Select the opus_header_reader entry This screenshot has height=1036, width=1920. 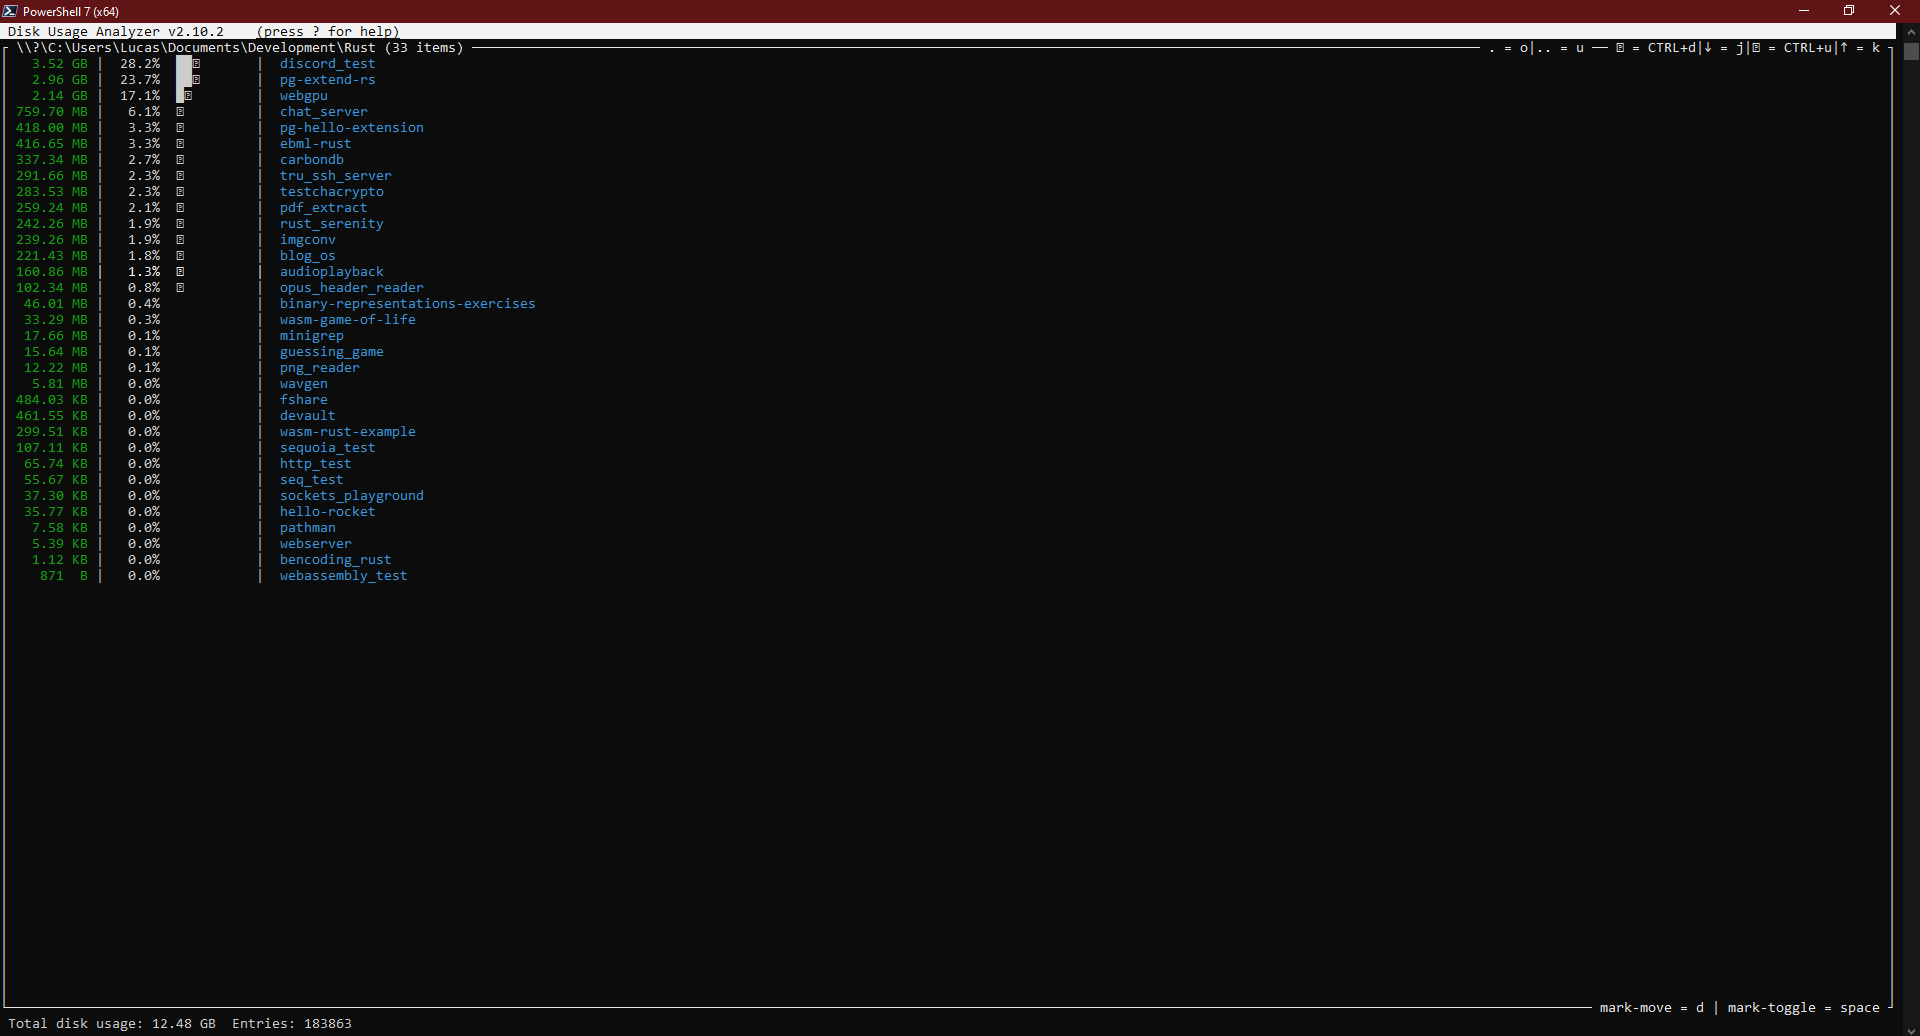point(351,288)
